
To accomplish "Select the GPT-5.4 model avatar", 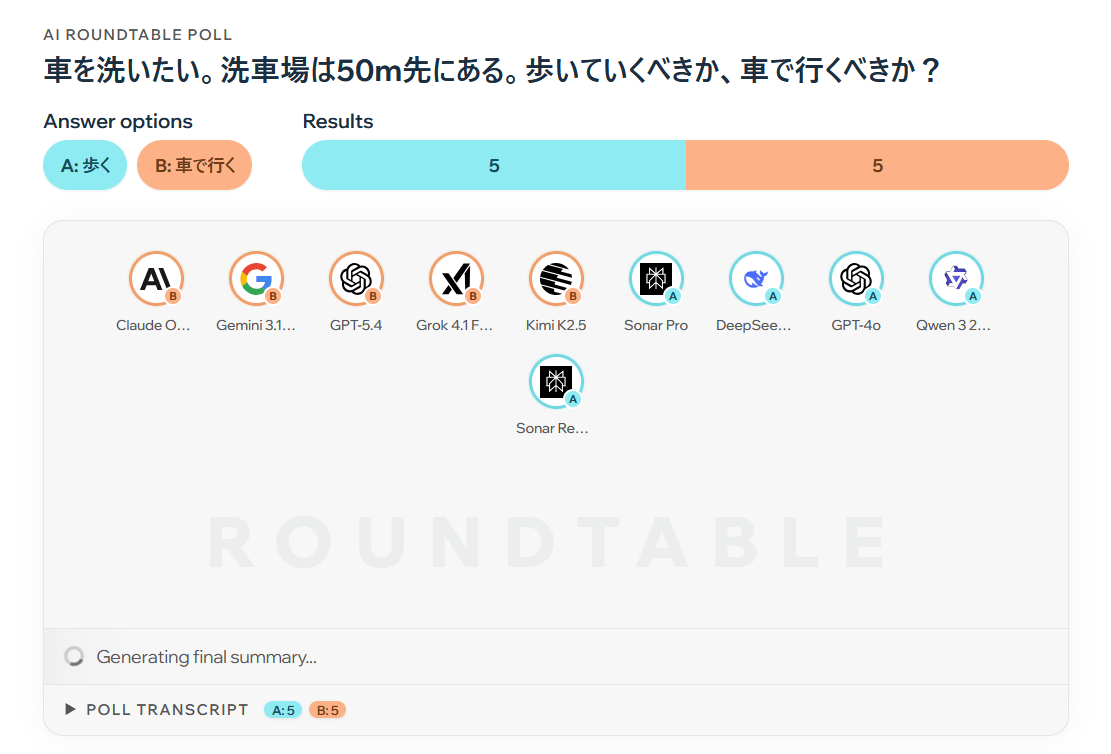I will pyautogui.click(x=356, y=279).
